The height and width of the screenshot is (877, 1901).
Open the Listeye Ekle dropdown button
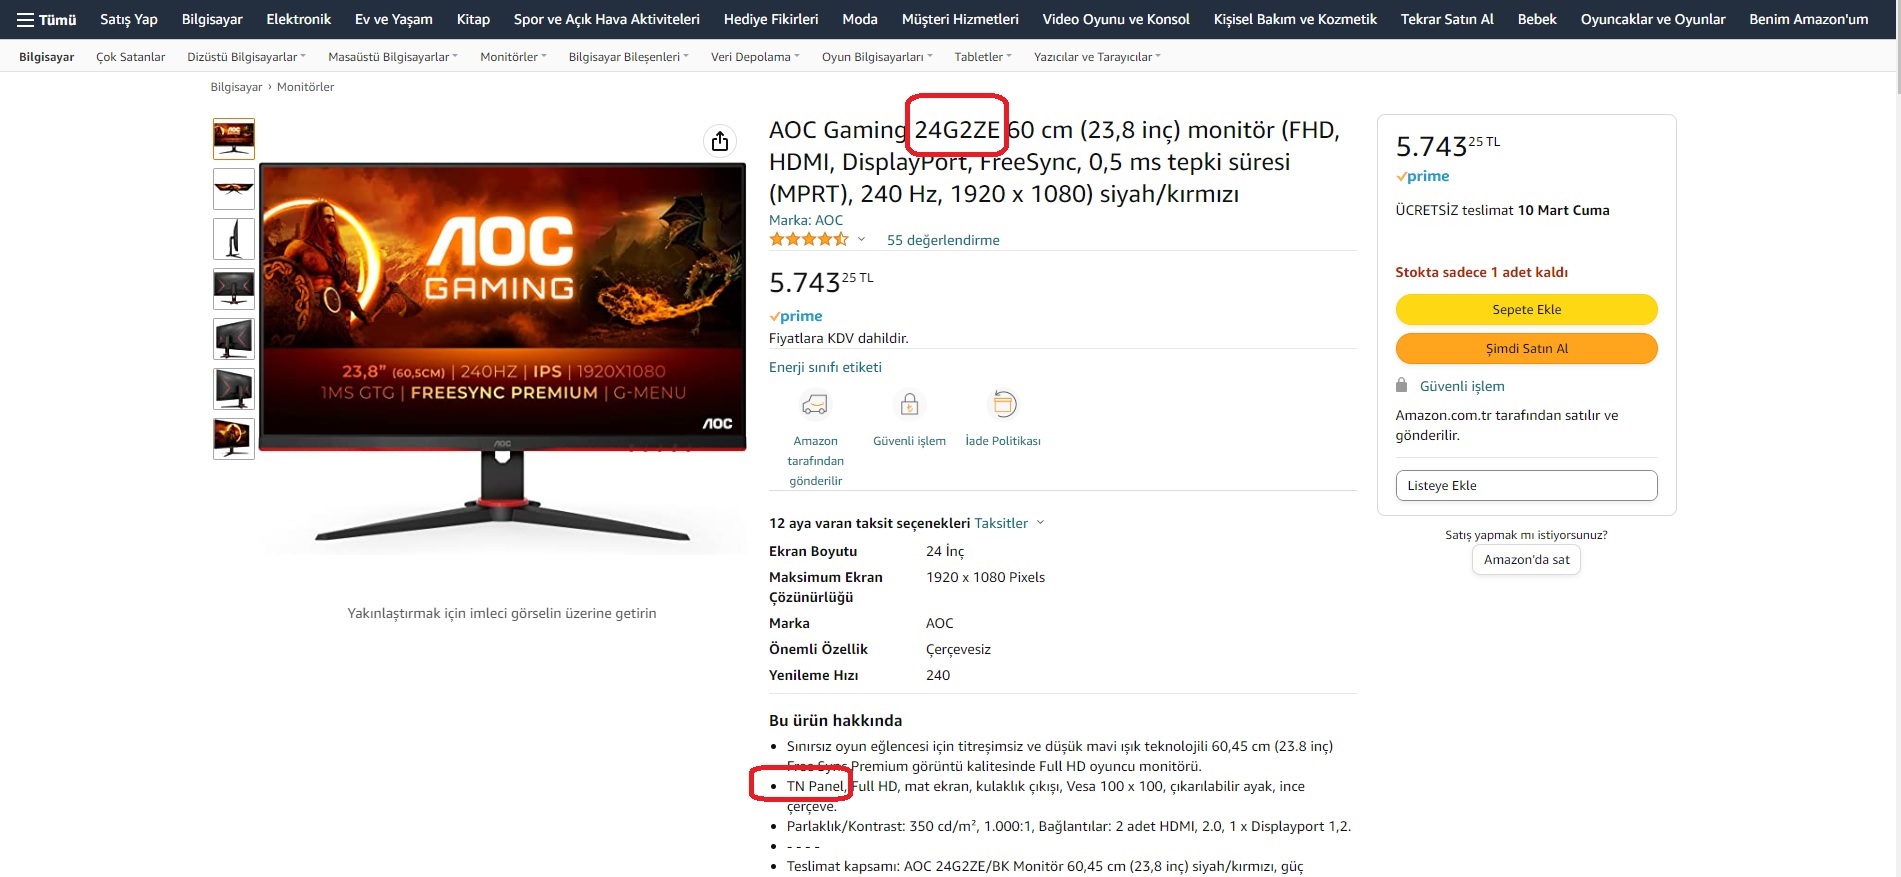pos(1526,485)
